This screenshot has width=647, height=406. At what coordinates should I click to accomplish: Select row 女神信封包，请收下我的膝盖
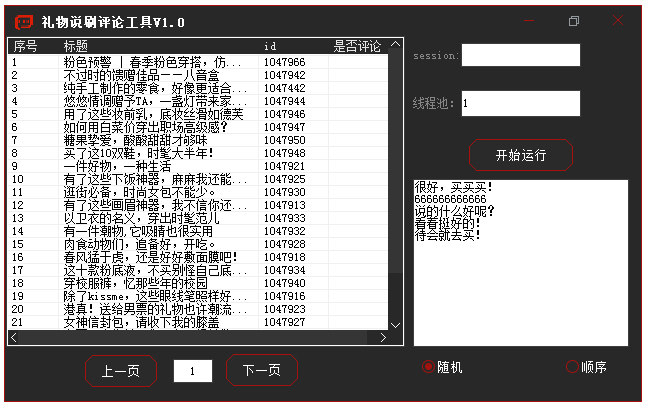198,322
